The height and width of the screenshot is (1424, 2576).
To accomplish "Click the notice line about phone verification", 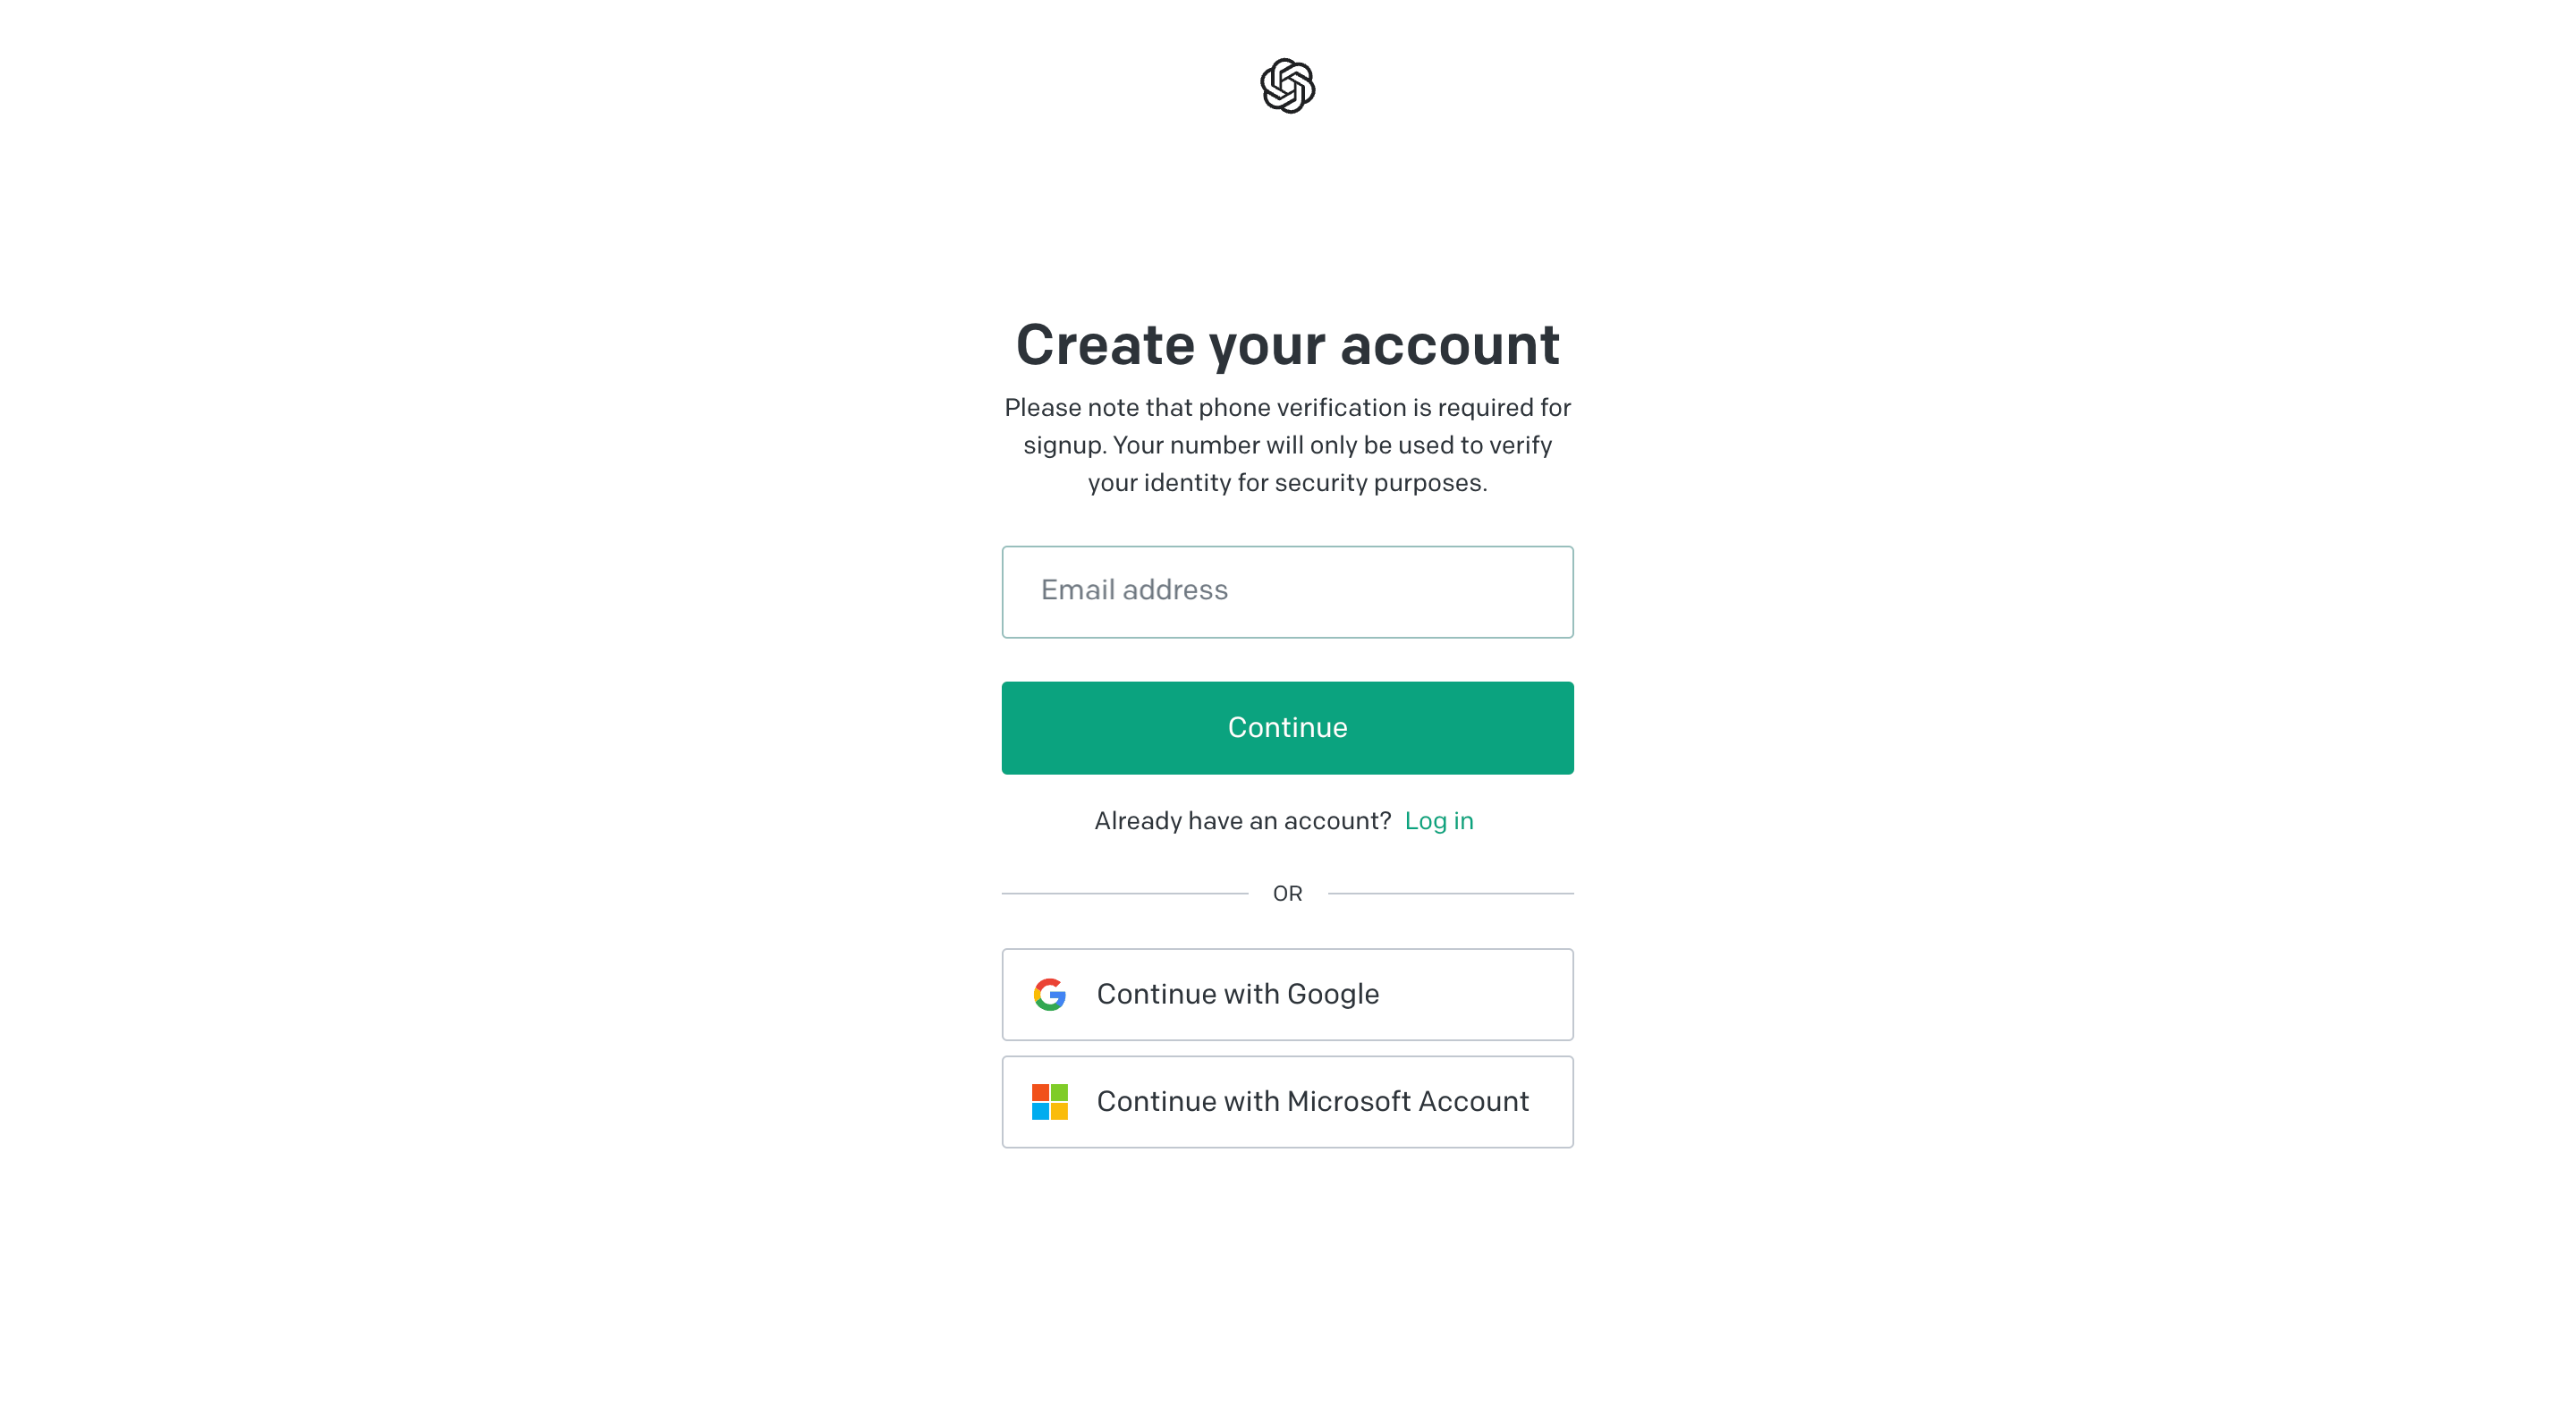I will point(1287,407).
